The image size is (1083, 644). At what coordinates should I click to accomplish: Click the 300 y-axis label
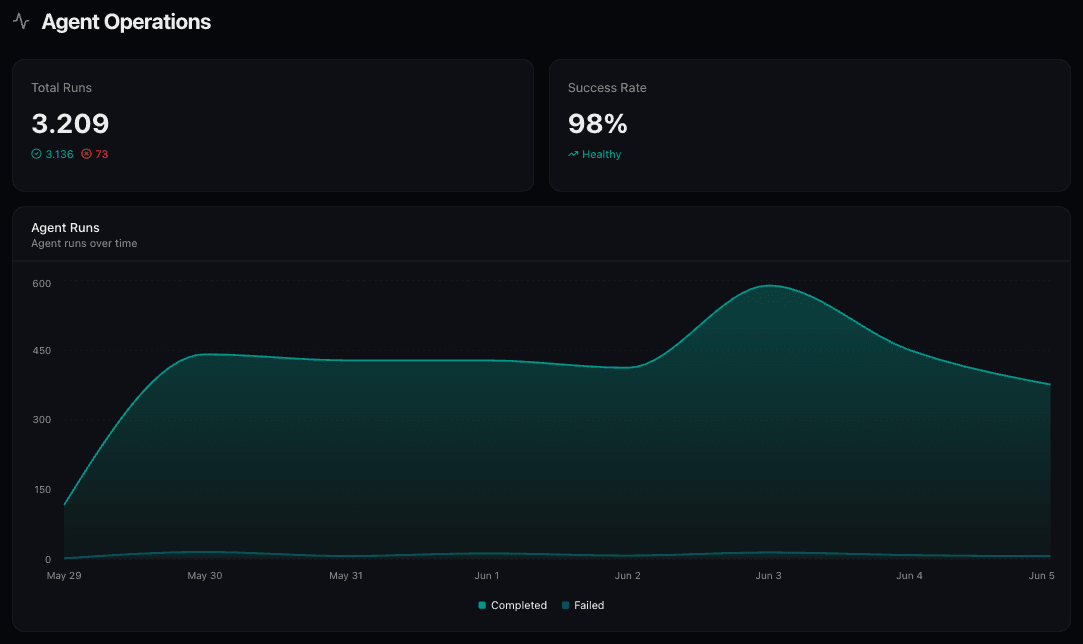pos(41,419)
